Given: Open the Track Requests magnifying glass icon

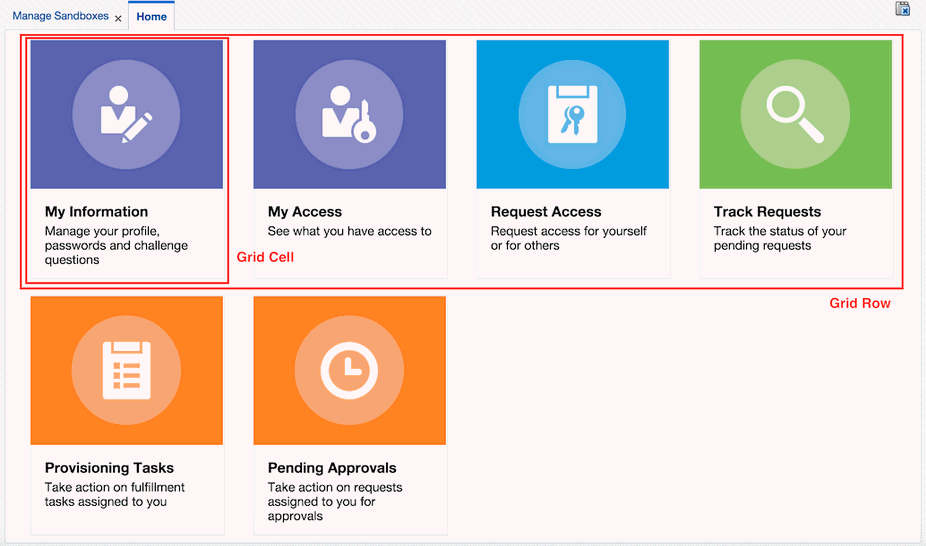Looking at the screenshot, I should tap(795, 115).
